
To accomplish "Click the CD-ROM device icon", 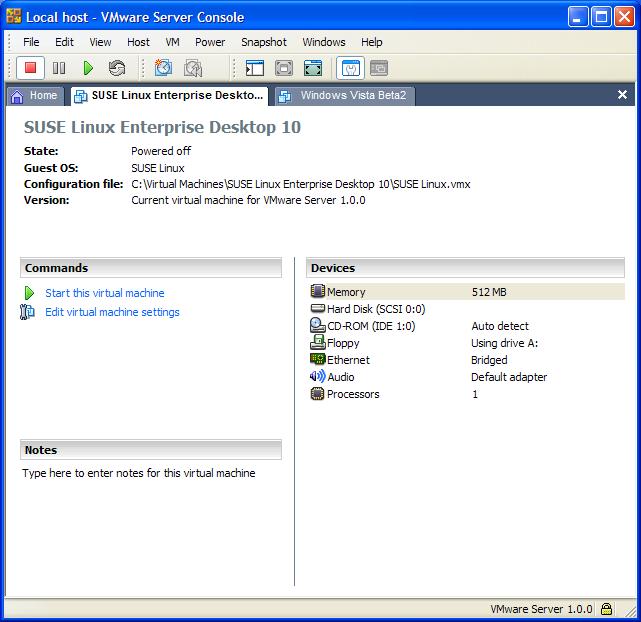I will [318, 325].
